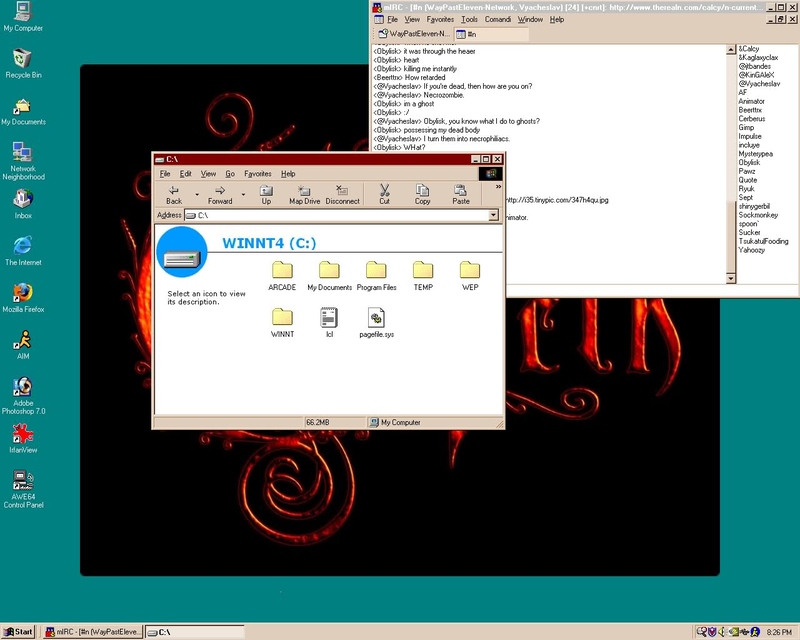Click the Paste toolbar button in Explorer
Screen dimensions: 800x640
click(x=461, y=195)
